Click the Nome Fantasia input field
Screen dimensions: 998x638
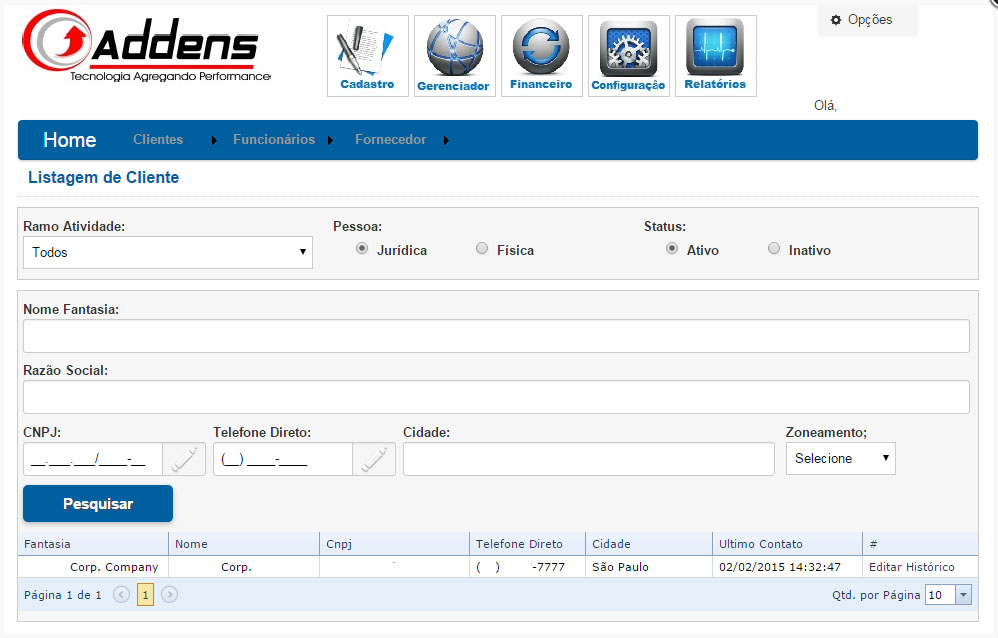pyautogui.click(x=496, y=336)
